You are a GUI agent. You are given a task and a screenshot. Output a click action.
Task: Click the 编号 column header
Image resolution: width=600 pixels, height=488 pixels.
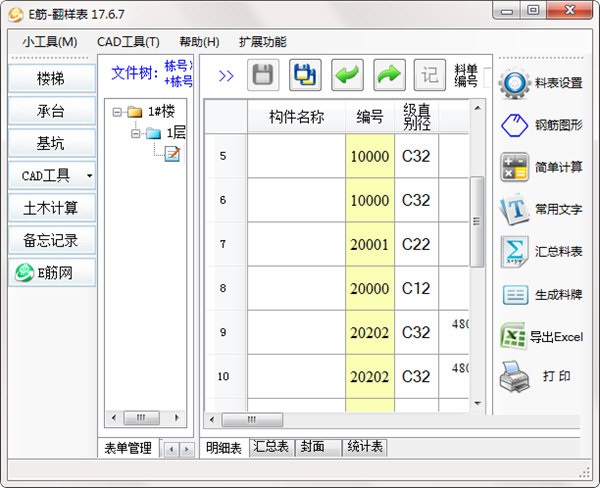click(370, 117)
